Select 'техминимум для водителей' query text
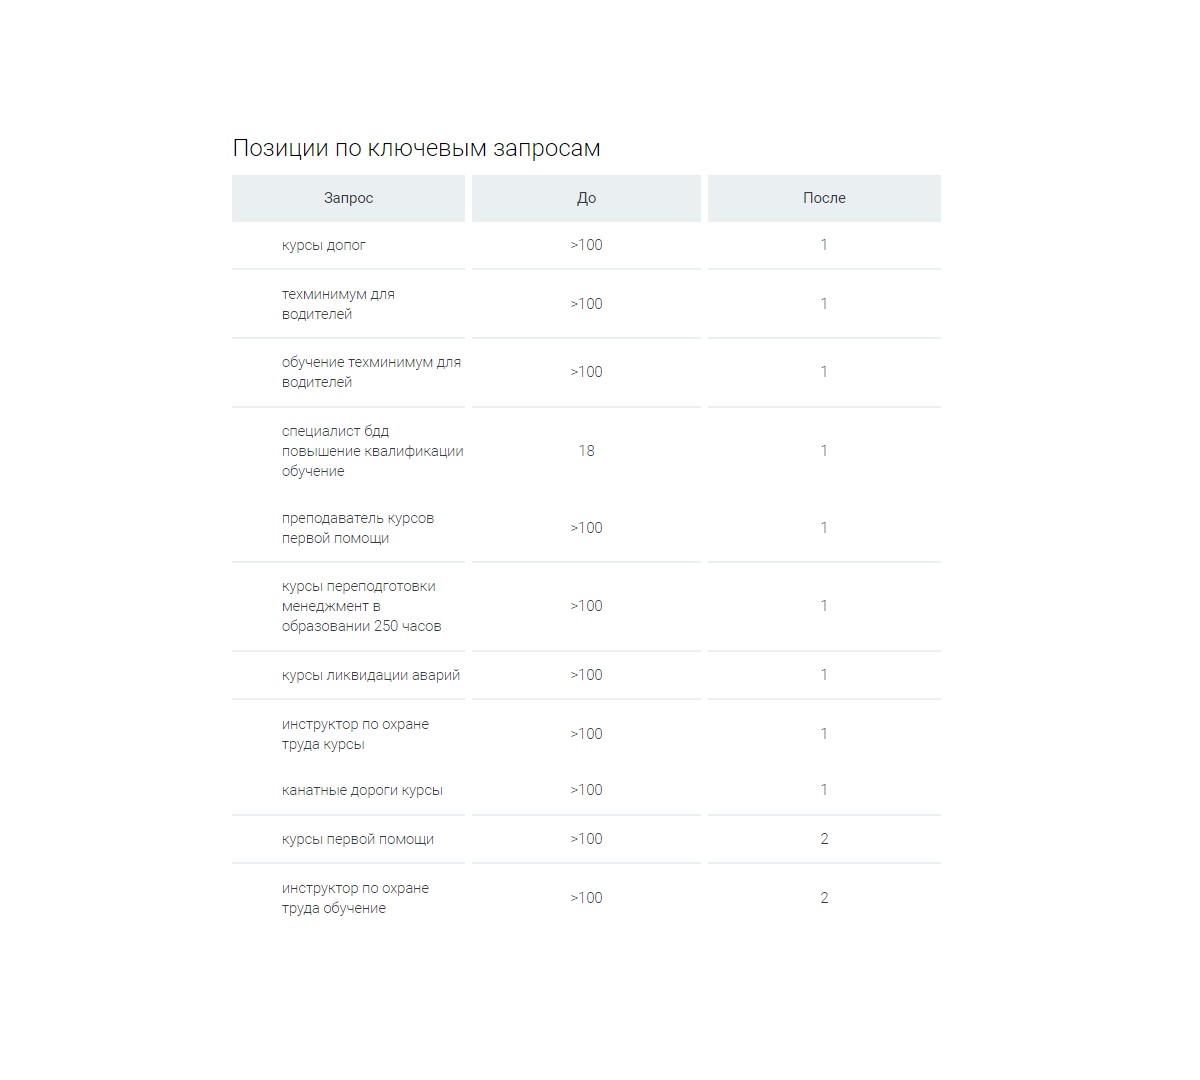This screenshot has height=1080, width=1200. point(338,304)
